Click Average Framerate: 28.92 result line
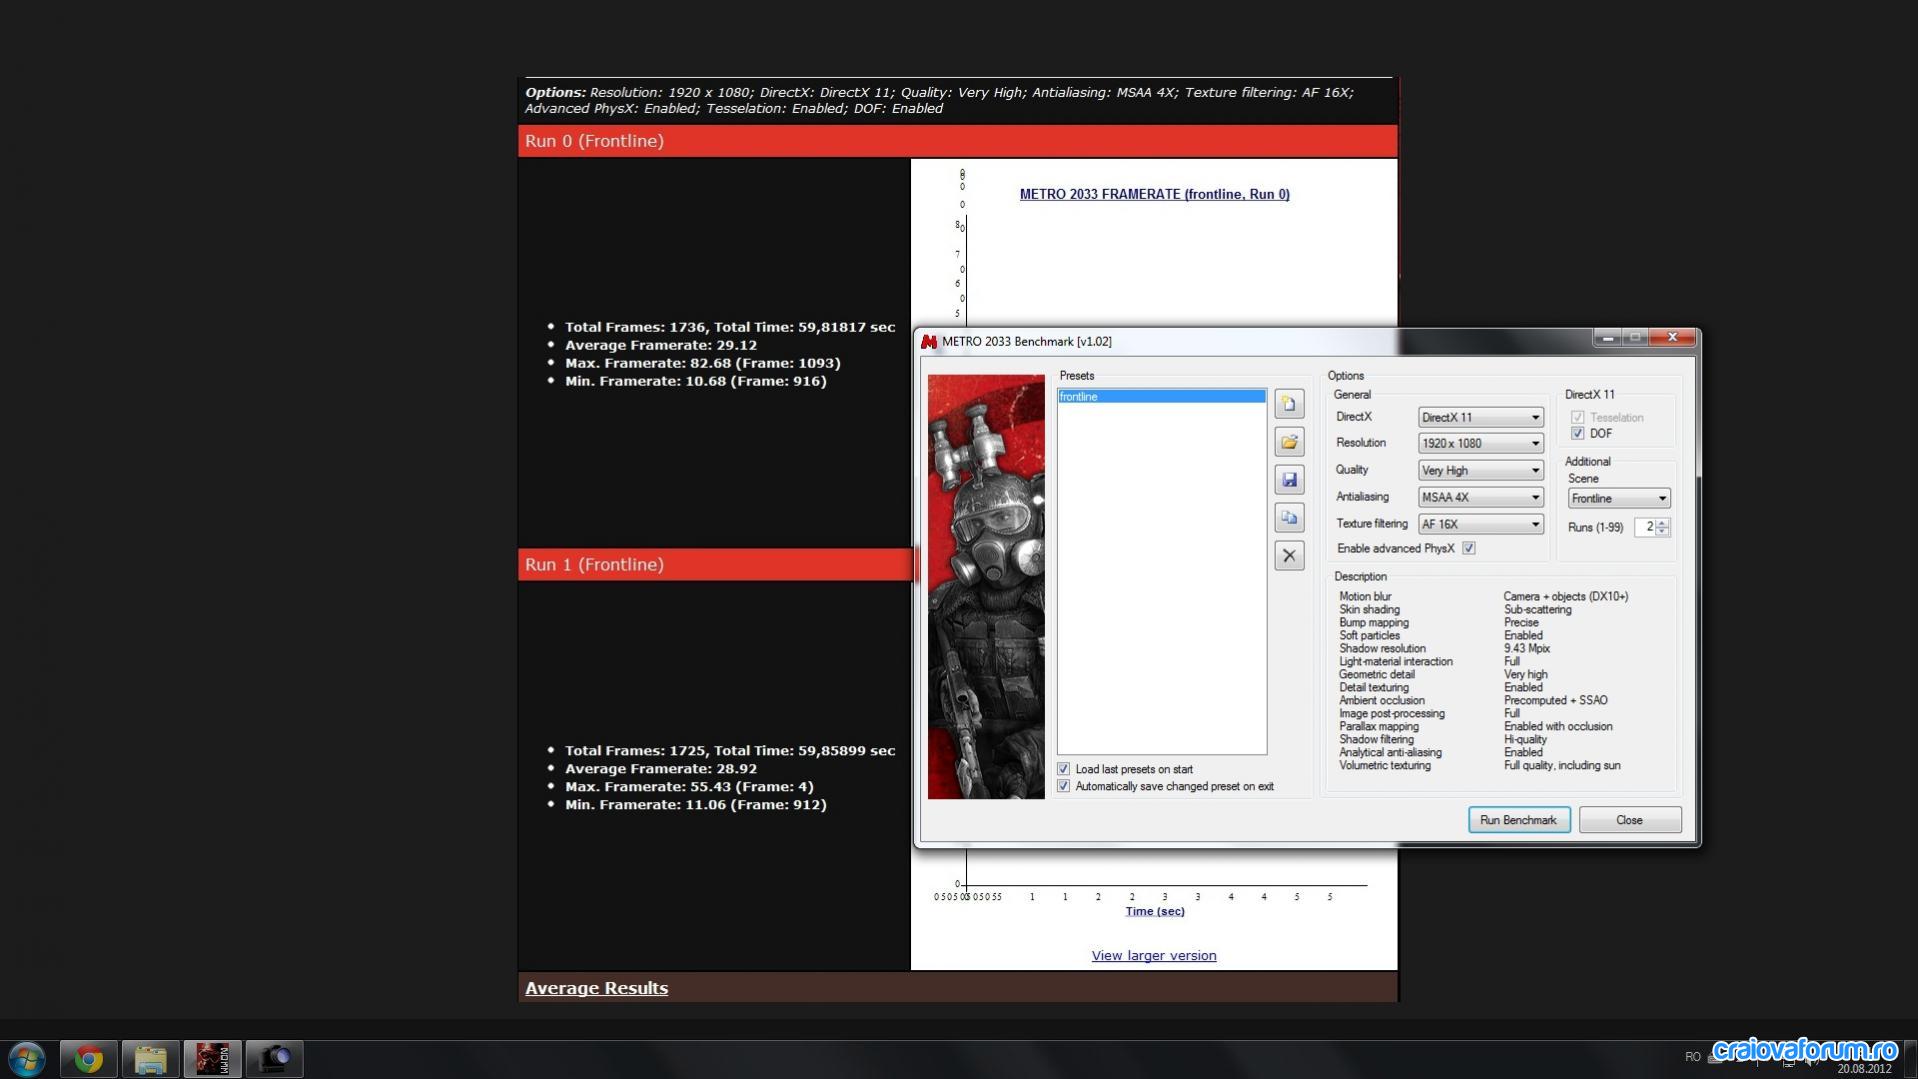1918x1079 pixels. 660,769
